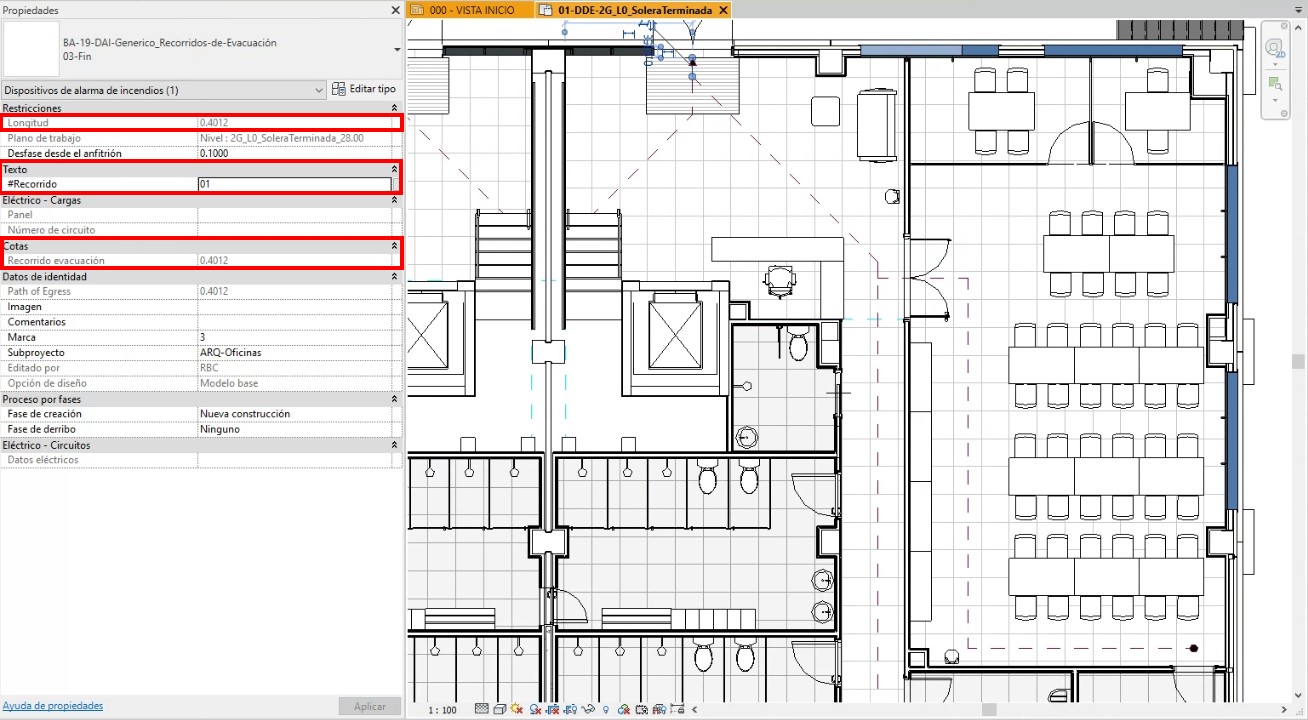Collapse the Restricciones section
The width and height of the screenshot is (1308, 720).
[x=394, y=108]
